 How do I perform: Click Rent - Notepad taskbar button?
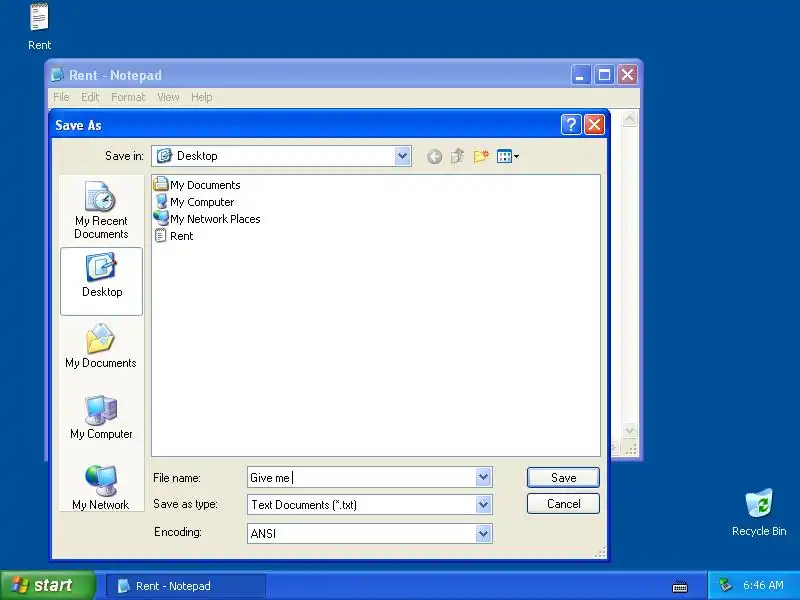(186, 586)
